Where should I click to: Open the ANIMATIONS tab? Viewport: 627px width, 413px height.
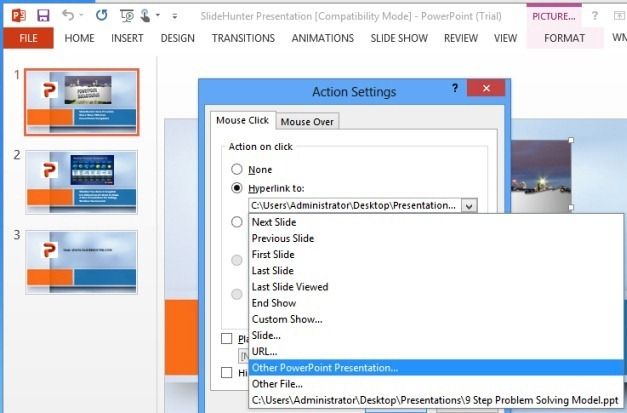tap(323, 38)
